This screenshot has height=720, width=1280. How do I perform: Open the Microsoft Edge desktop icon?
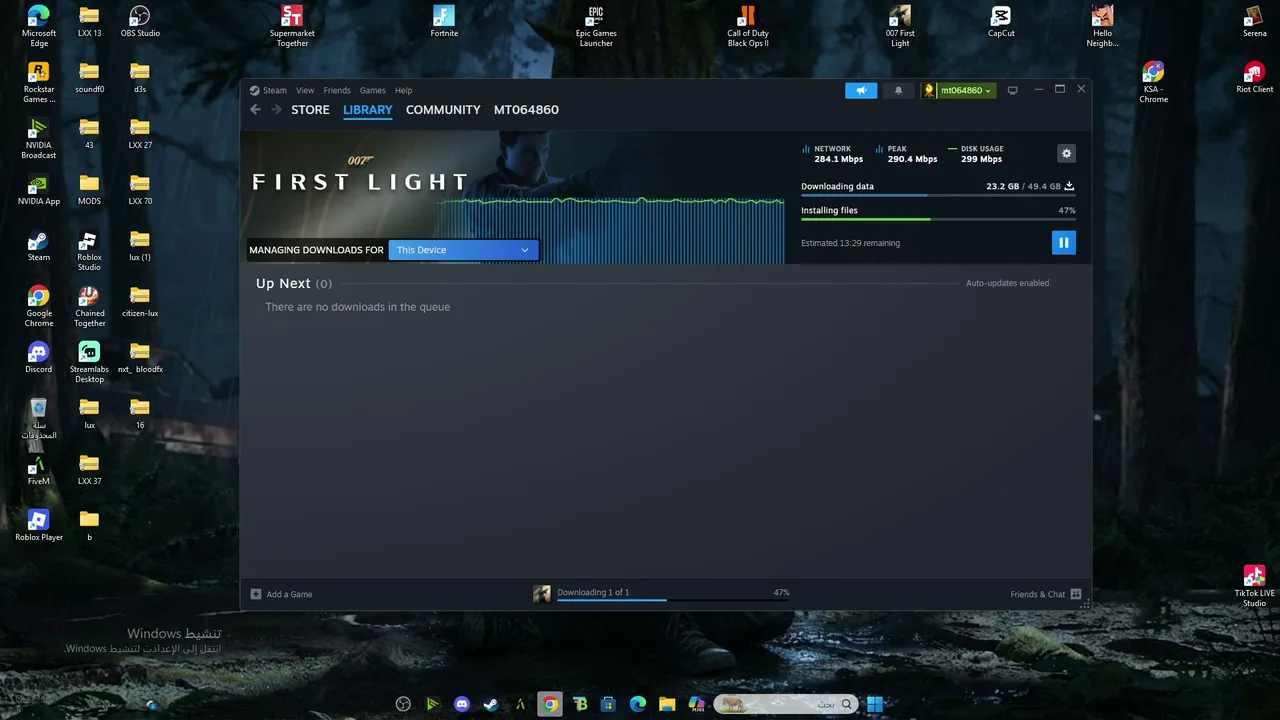click(38, 26)
